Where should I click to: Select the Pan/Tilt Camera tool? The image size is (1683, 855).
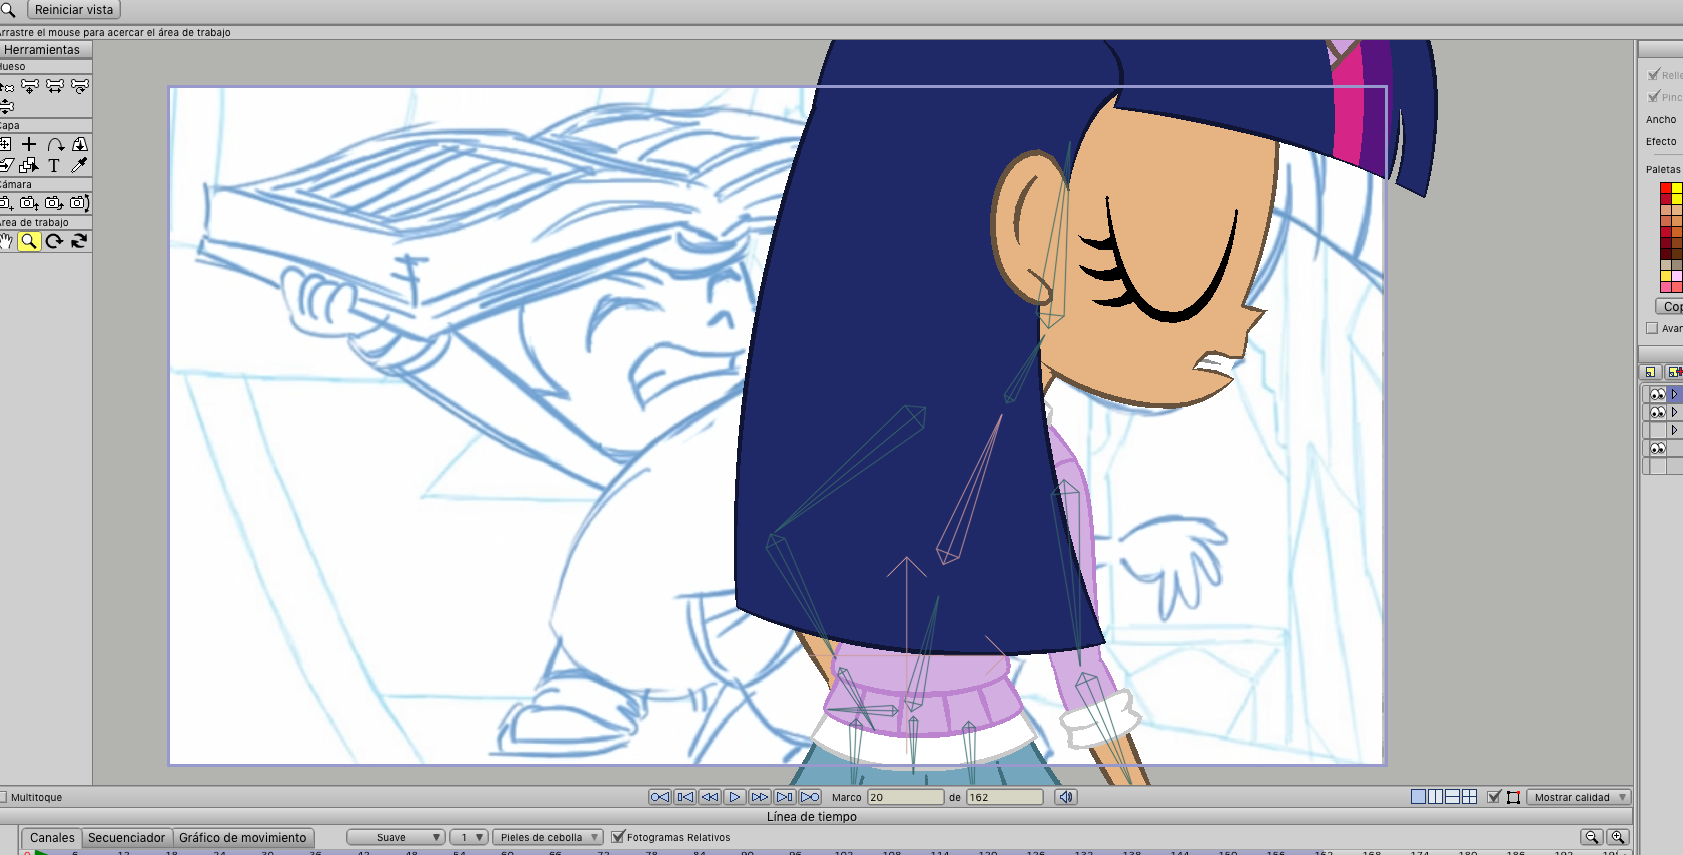click(79, 203)
